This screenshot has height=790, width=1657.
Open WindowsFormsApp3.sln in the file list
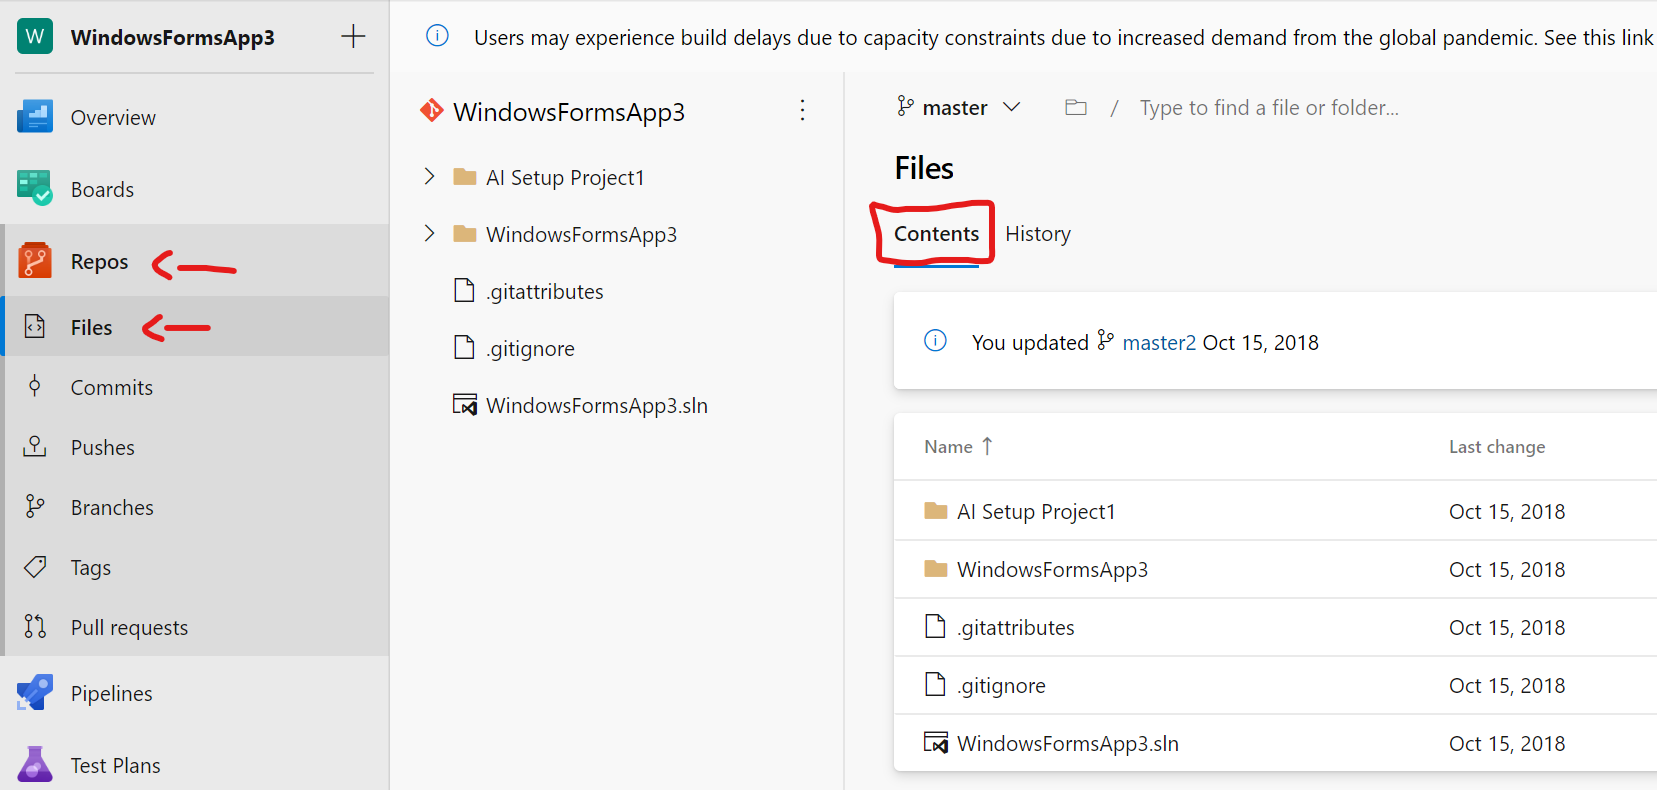pyautogui.click(x=1067, y=744)
